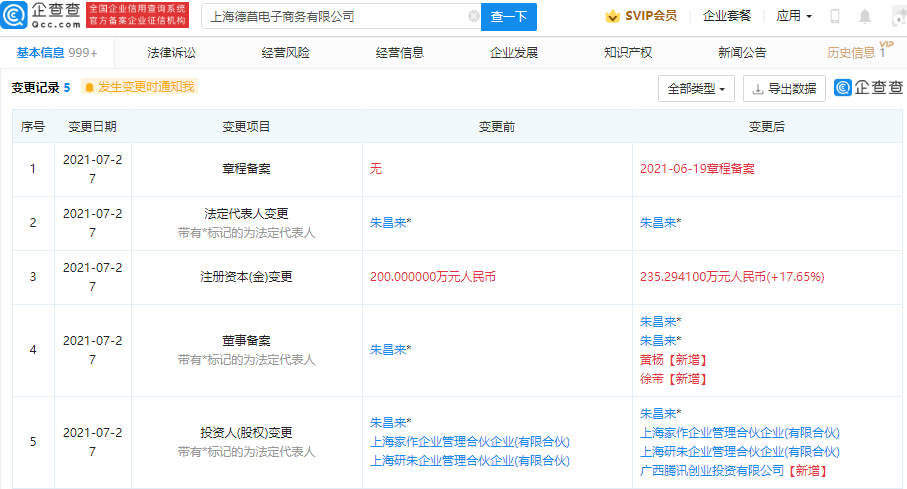Click 注册资本(金)变更 item cell
Image resolution: width=907 pixels, height=489 pixels.
[246, 277]
